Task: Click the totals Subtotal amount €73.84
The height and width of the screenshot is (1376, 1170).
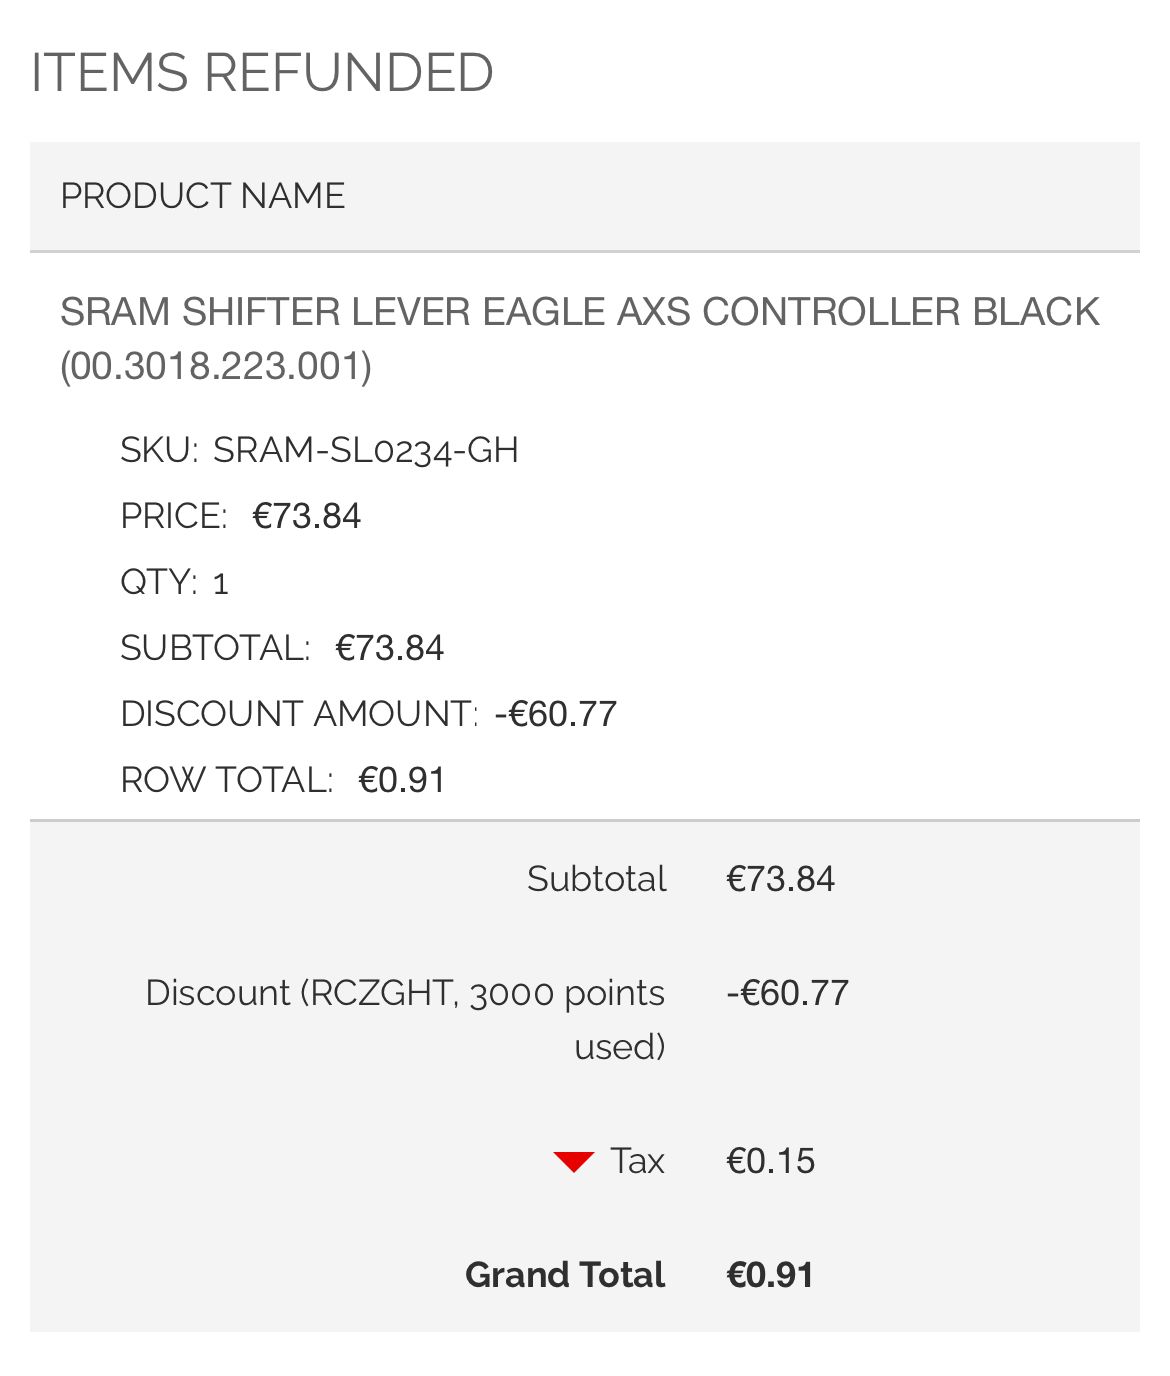Action: coord(780,879)
